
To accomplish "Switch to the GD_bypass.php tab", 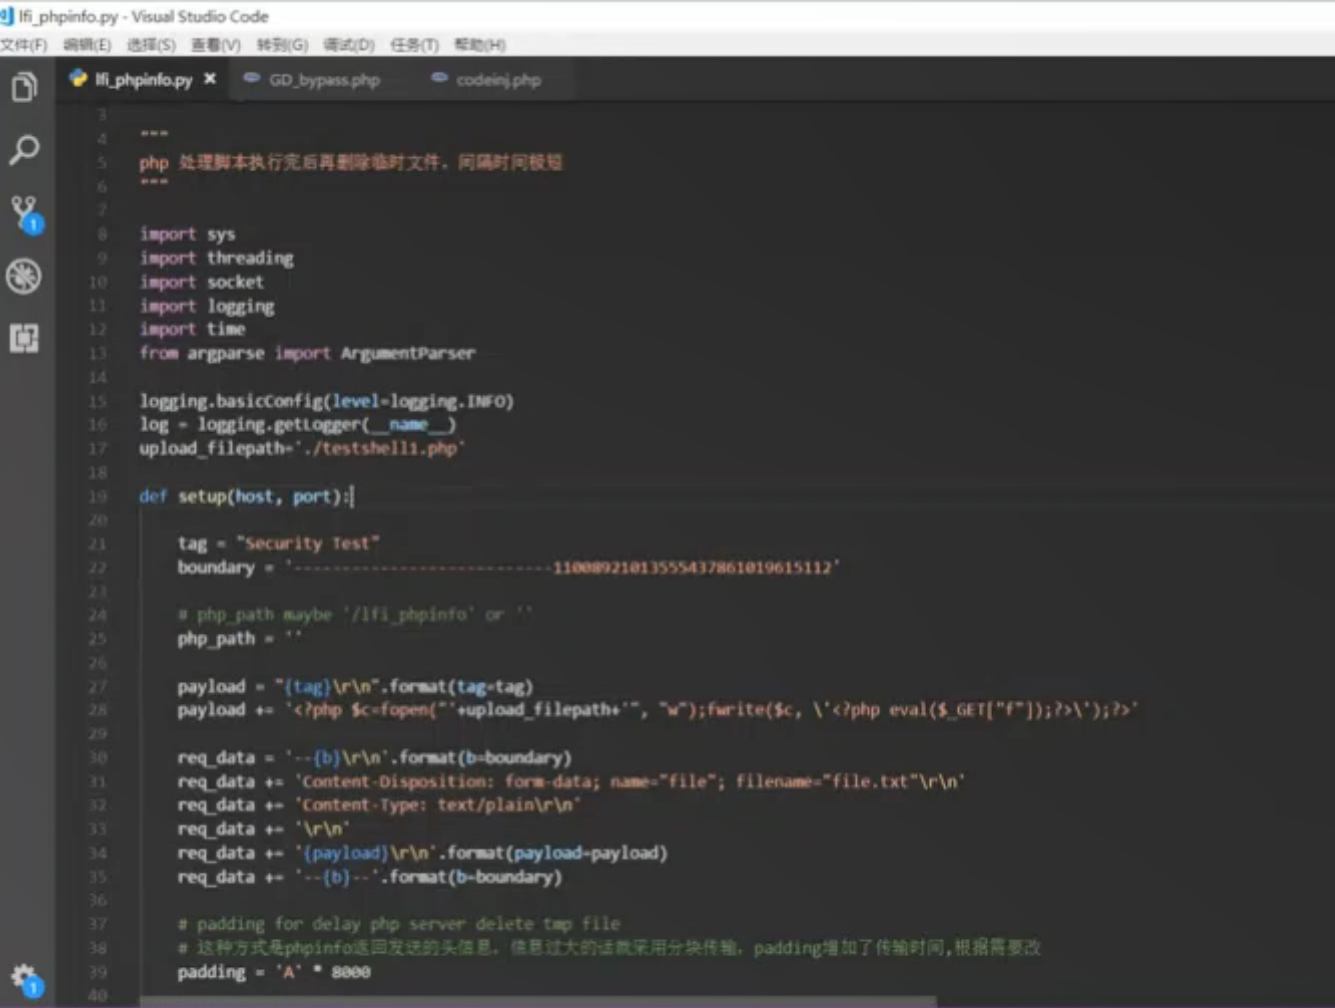I will point(324,79).
